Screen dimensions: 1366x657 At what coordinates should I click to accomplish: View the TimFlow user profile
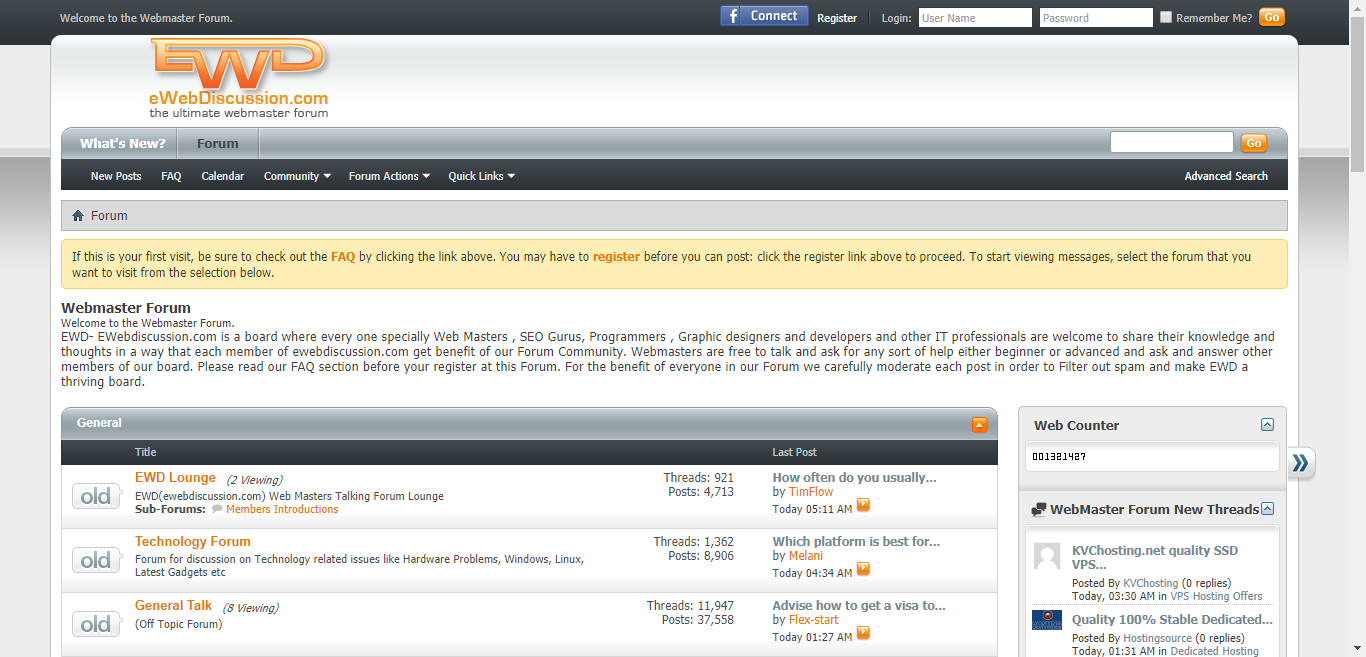tap(810, 492)
